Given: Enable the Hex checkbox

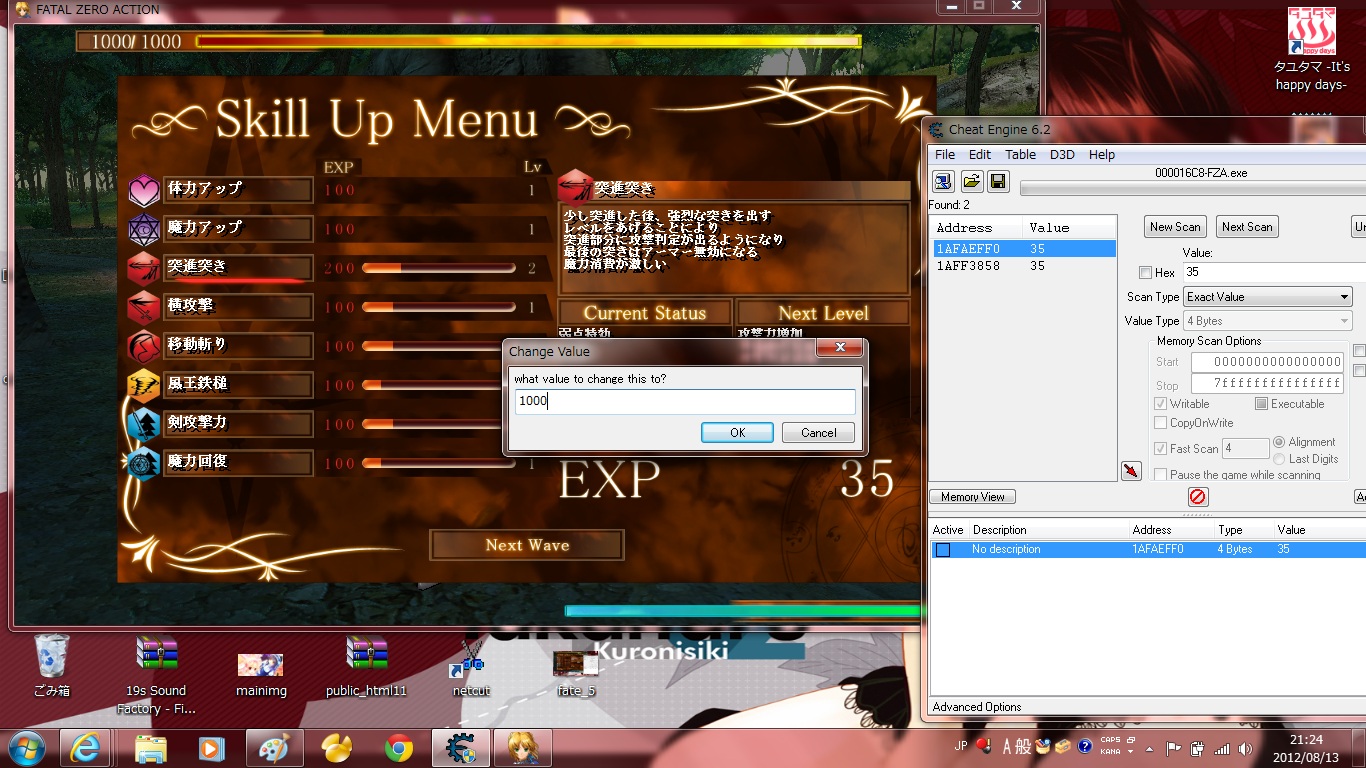Looking at the screenshot, I should [1145, 273].
